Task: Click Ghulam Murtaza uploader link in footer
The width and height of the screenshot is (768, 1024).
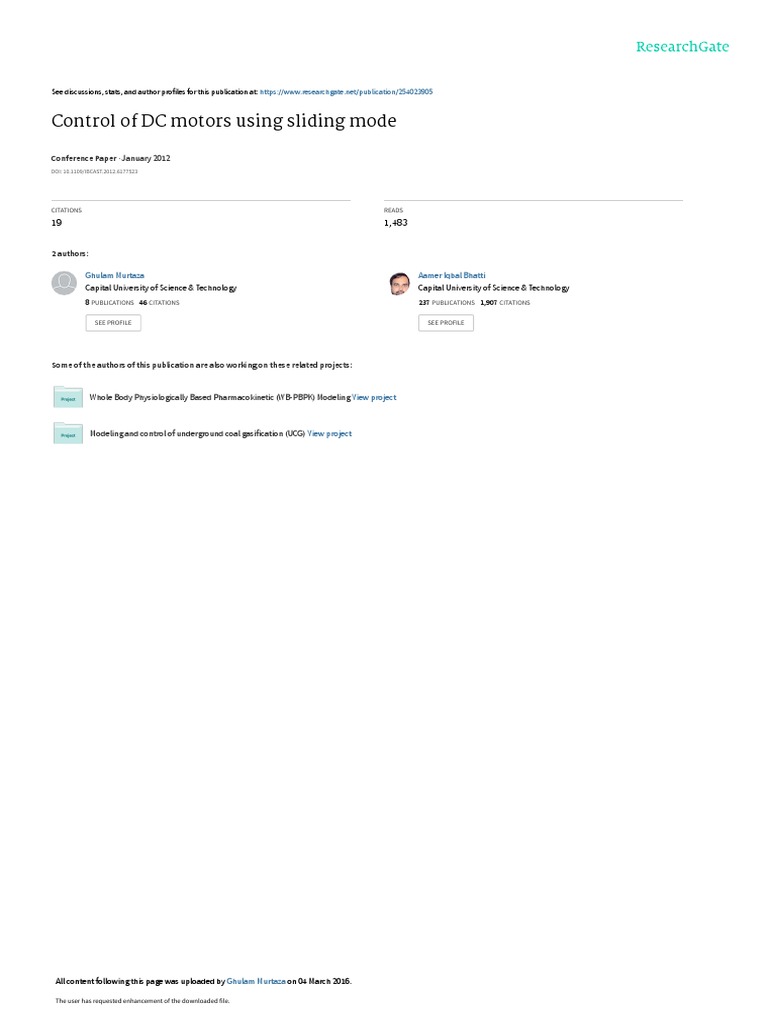Action: point(256,981)
